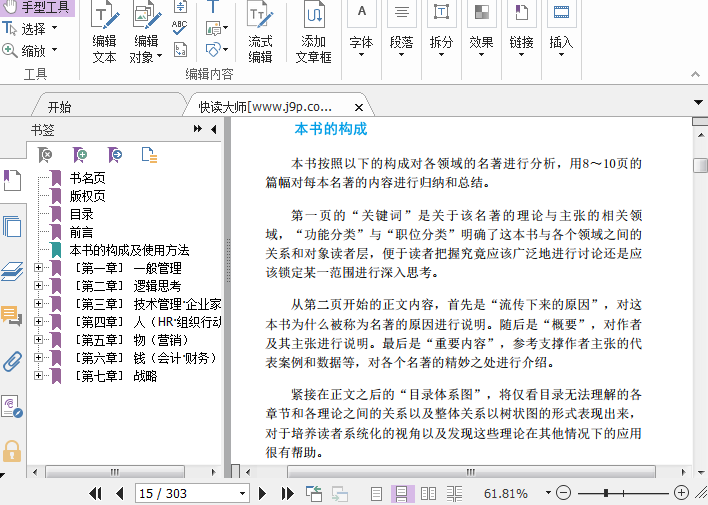This screenshot has width=708, height=505.
Task: Go to the first page
Action: [95, 493]
